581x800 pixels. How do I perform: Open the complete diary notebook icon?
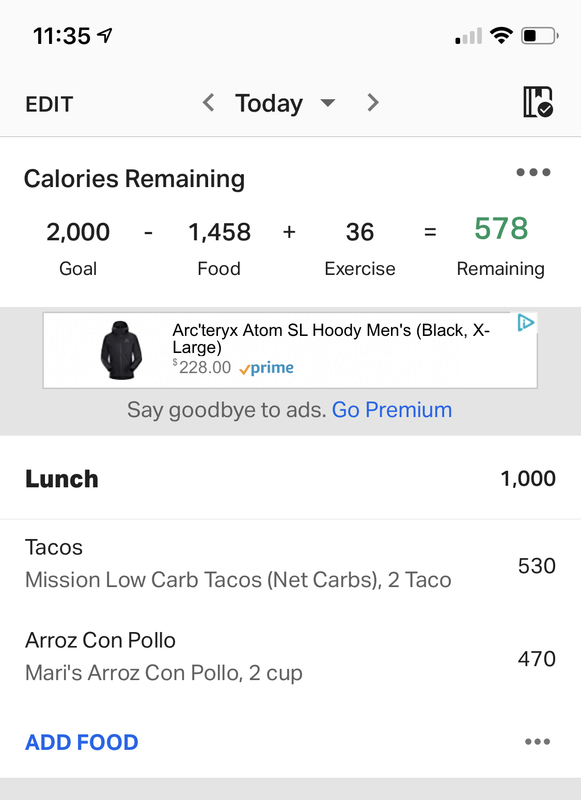tap(538, 102)
